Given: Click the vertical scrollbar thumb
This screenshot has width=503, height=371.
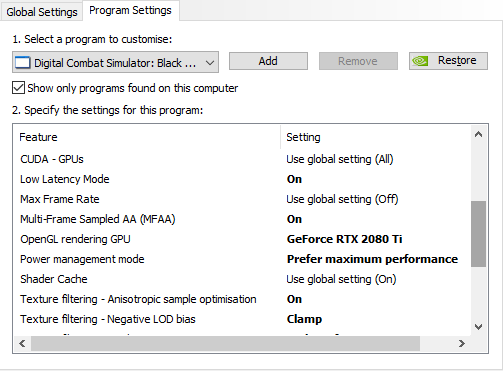Looking at the screenshot, I should click(478, 233).
